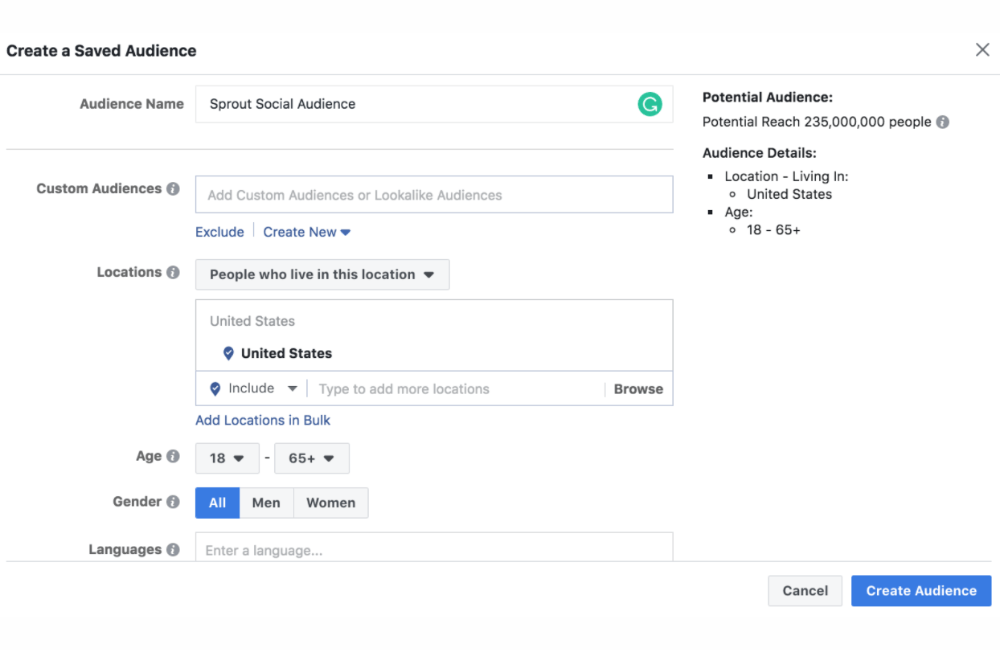Click the bold United States location entry

pyautogui.click(x=286, y=353)
